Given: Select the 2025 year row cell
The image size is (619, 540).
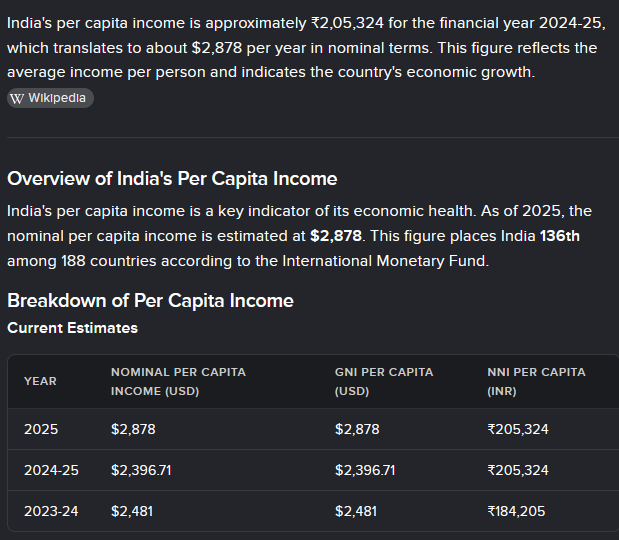Looking at the screenshot, I should click(41, 429).
